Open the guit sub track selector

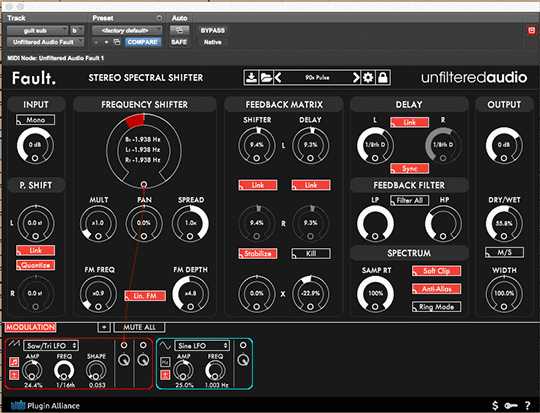(x=37, y=31)
